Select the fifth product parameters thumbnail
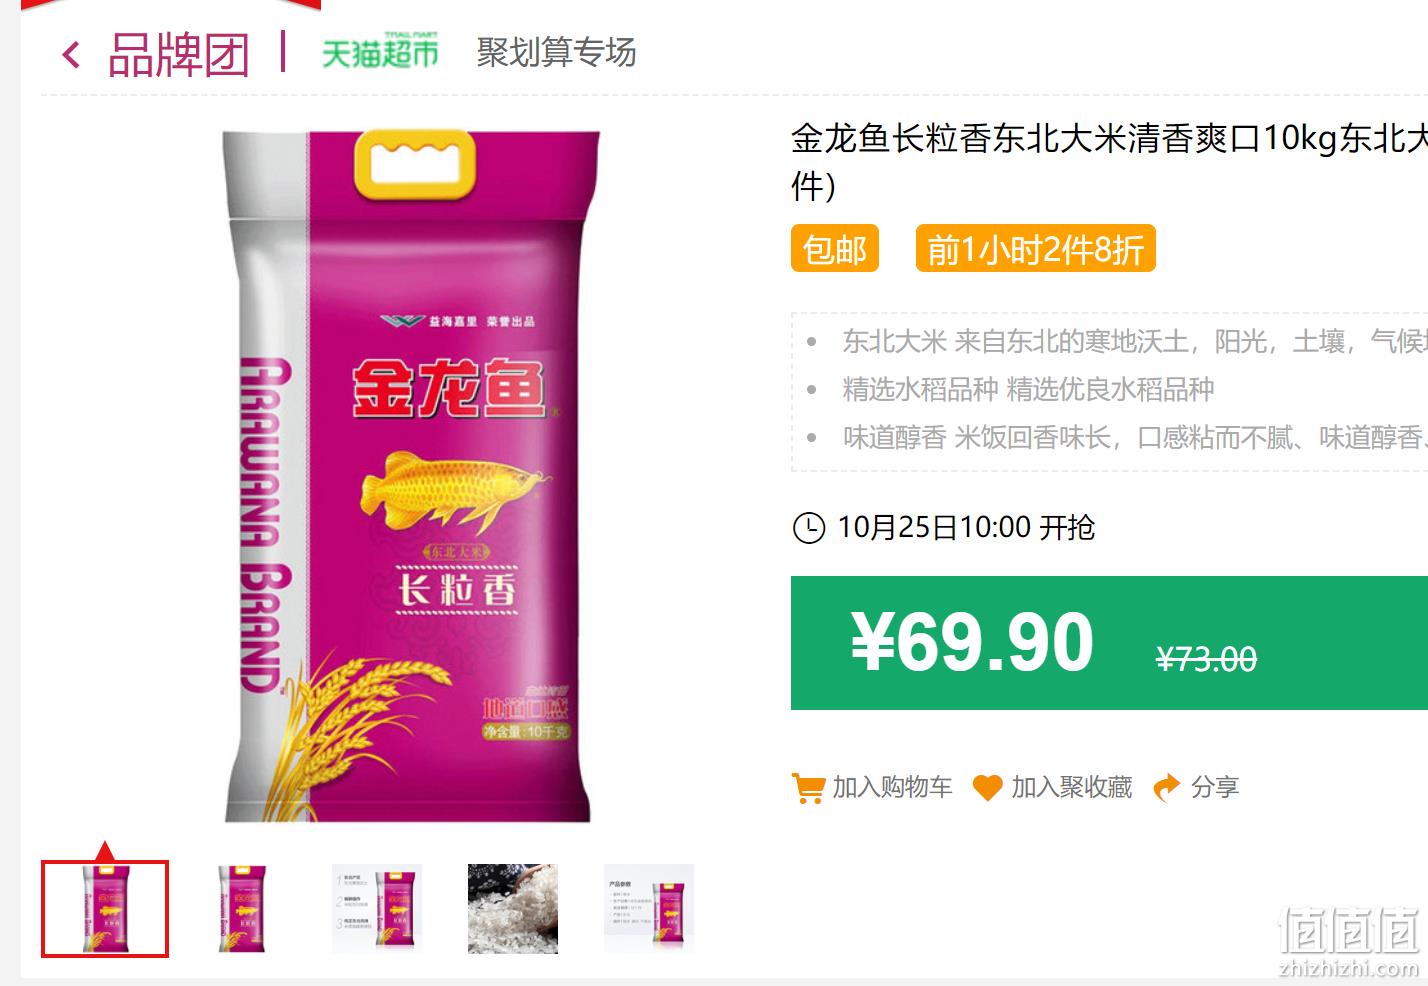 649,909
